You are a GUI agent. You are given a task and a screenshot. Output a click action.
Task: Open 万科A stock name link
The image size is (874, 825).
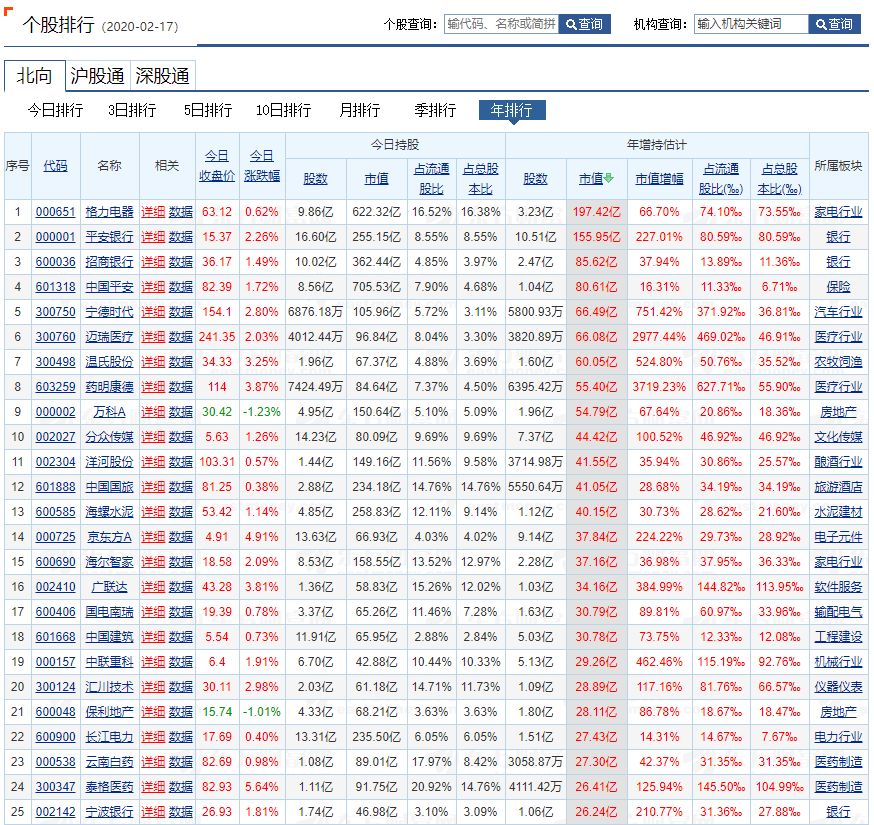point(109,412)
